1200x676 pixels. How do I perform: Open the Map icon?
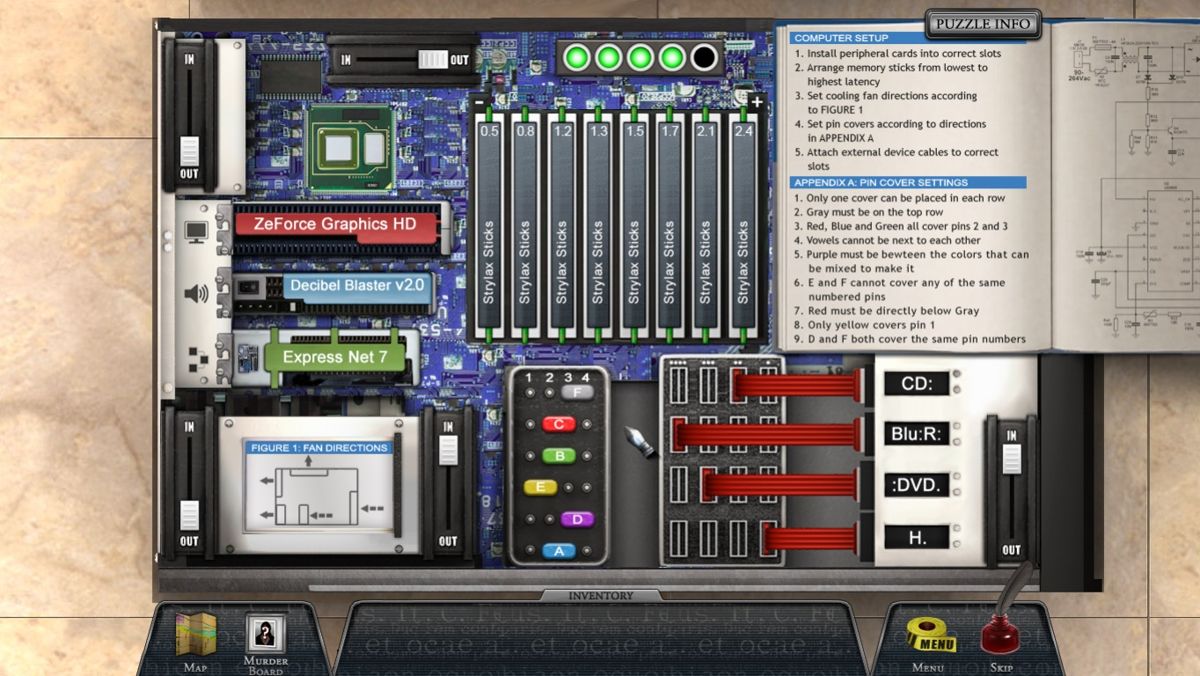(x=196, y=635)
